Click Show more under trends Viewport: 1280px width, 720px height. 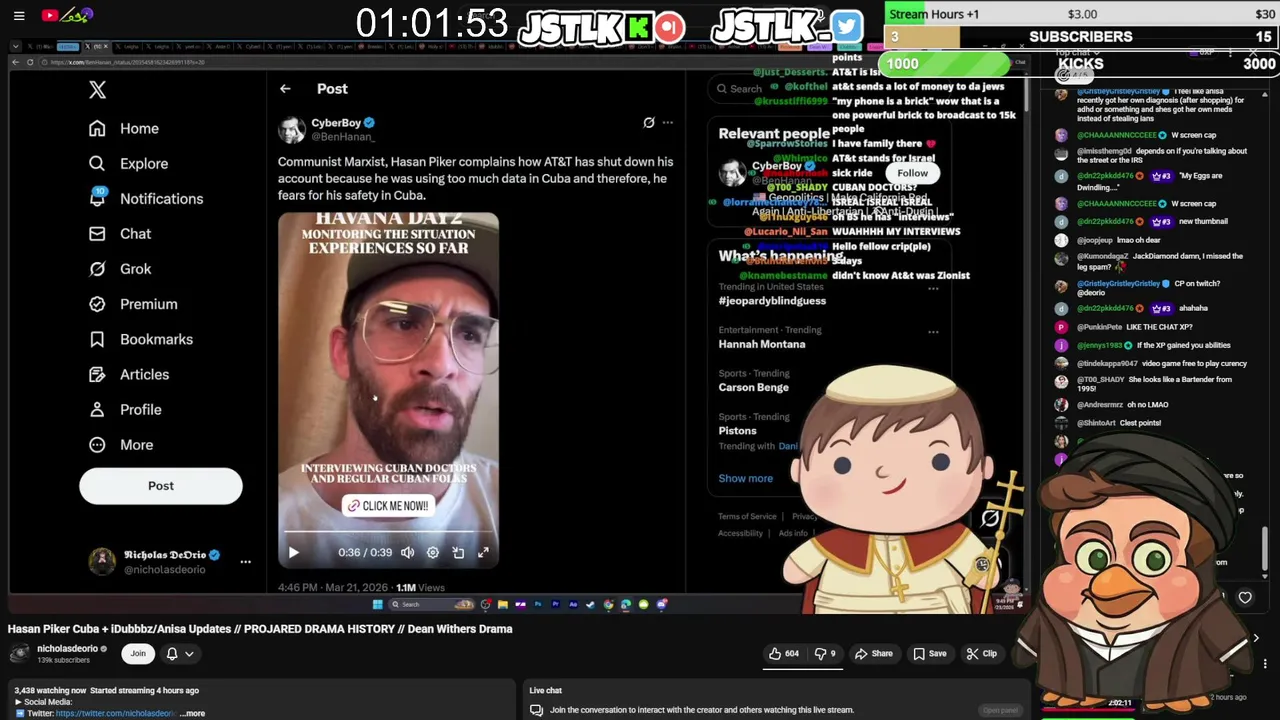pos(745,478)
